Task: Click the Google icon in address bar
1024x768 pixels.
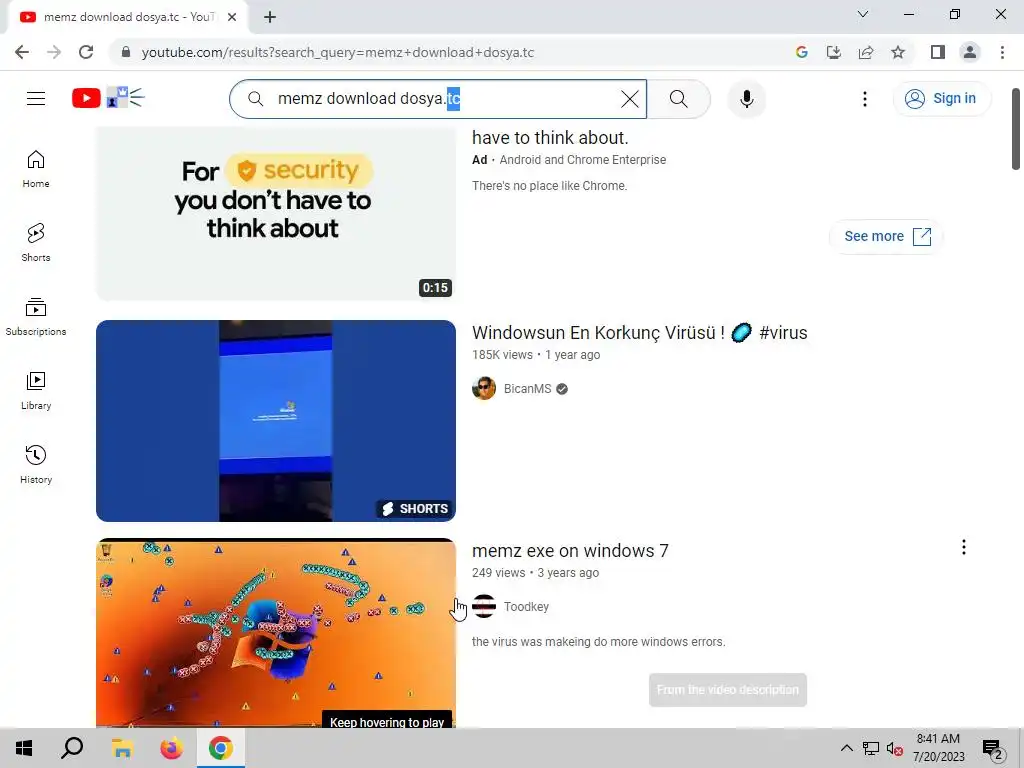Action: pyautogui.click(x=801, y=52)
